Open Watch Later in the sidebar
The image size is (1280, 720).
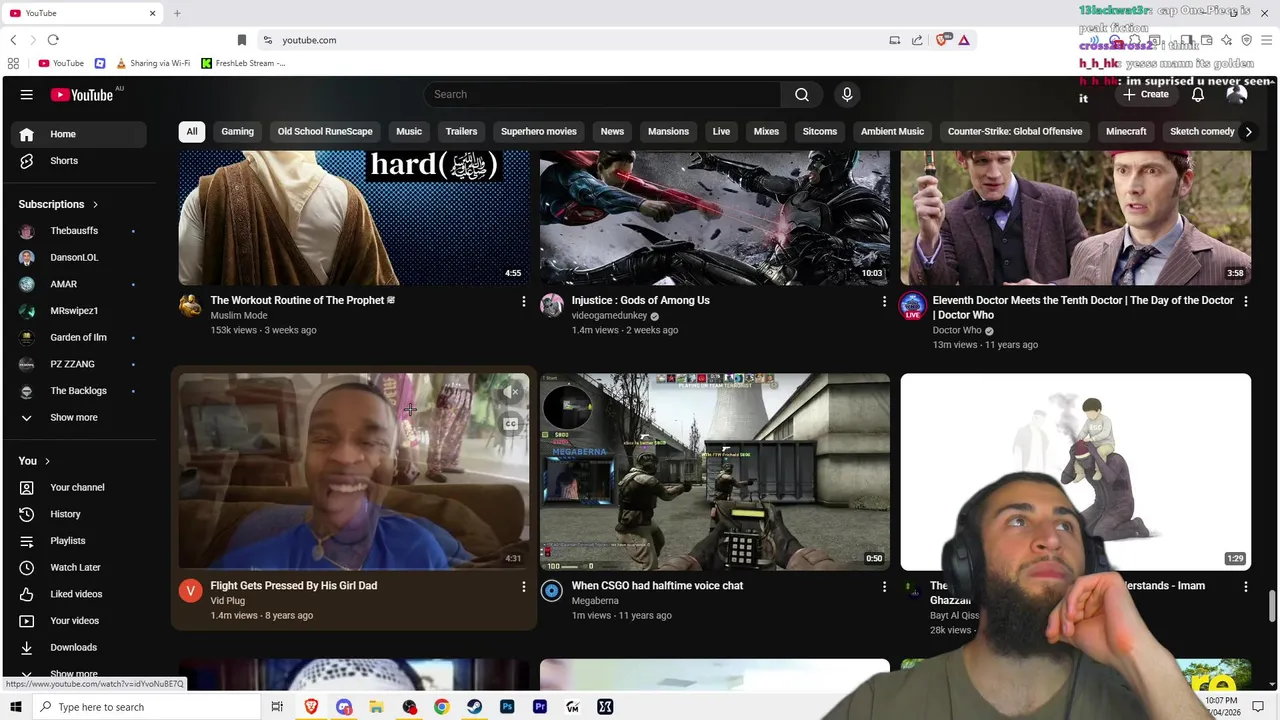point(76,567)
